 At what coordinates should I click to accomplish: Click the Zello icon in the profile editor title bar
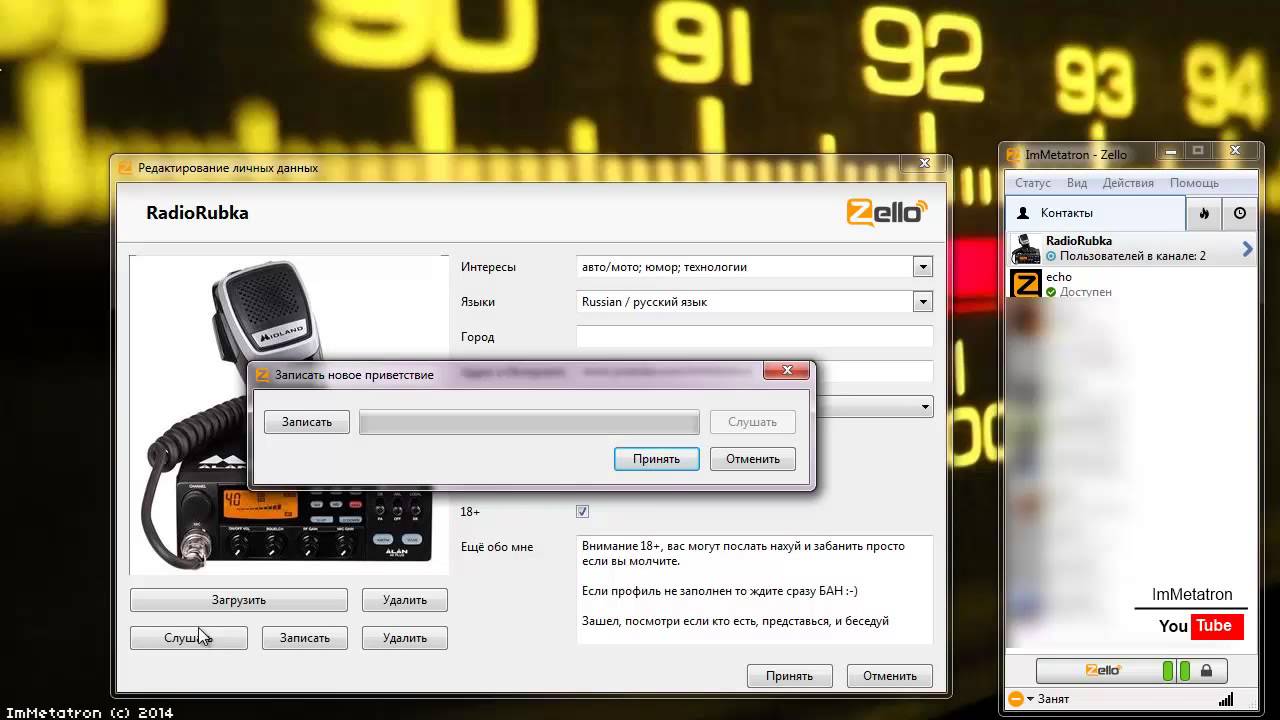coord(125,168)
